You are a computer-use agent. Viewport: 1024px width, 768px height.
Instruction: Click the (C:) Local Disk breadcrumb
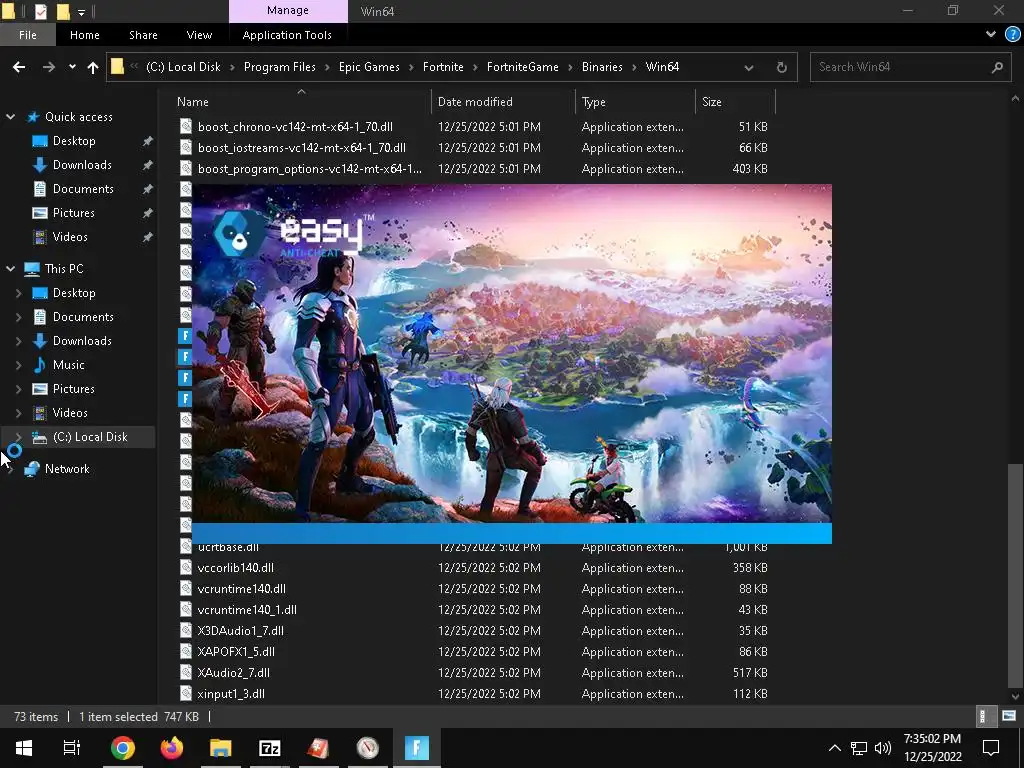pyautogui.click(x=184, y=67)
